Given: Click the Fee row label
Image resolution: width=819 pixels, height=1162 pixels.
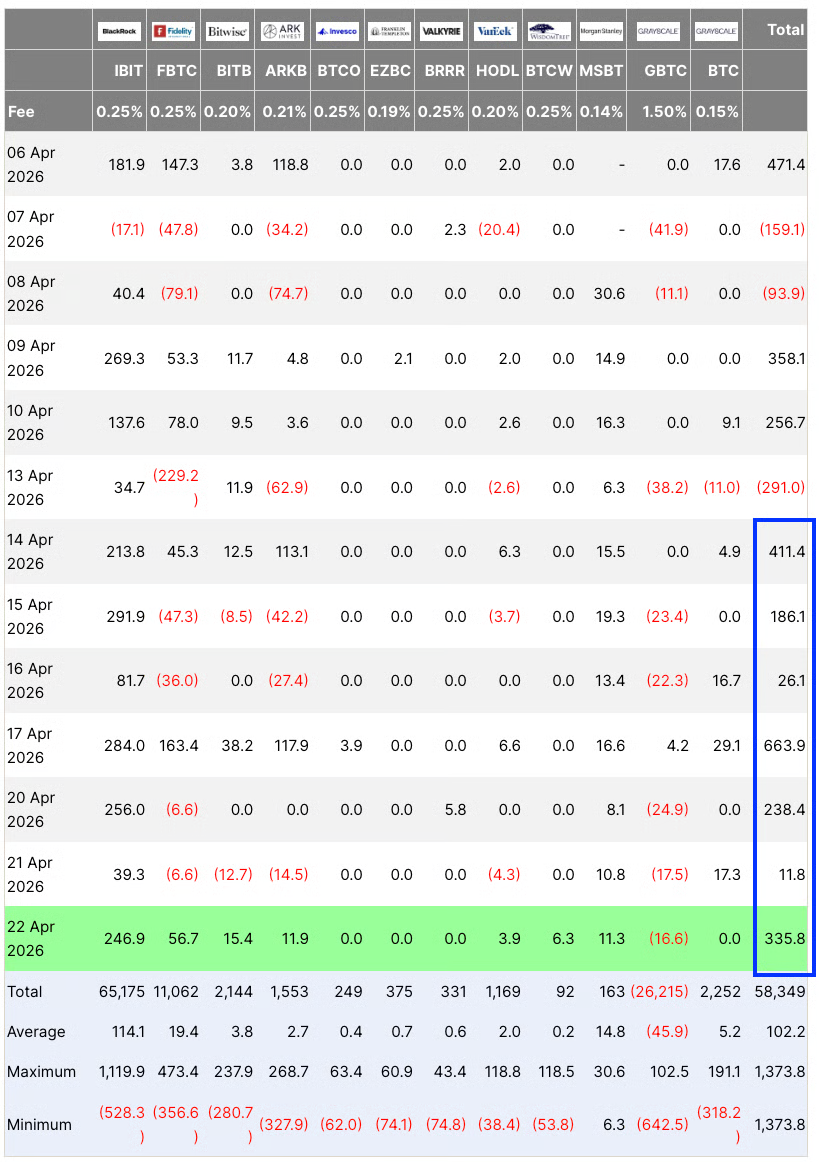Looking at the screenshot, I should [x=21, y=112].
